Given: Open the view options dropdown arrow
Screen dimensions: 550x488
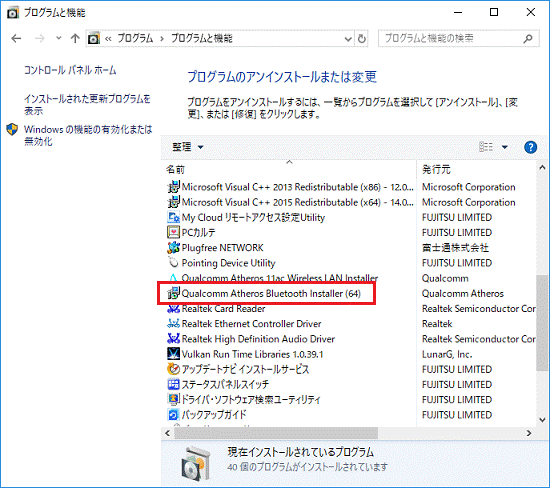Looking at the screenshot, I should click(x=504, y=147).
